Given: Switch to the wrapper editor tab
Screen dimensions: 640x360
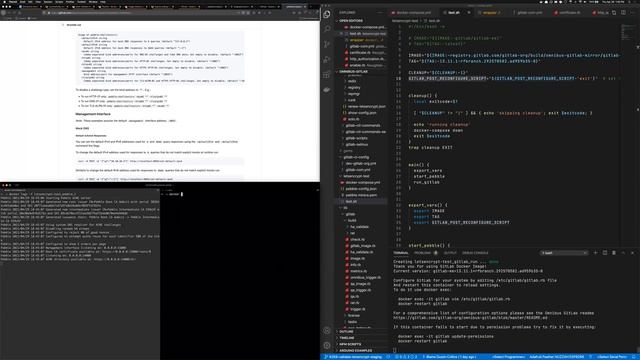Looking at the screenshot, I should pyautogui.click(x=492, y=13).
